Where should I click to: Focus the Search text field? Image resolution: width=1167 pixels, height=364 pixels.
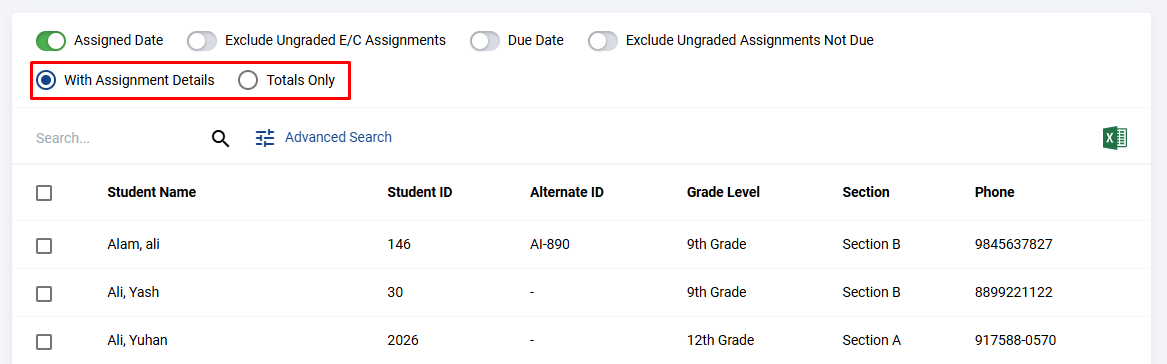tap(119, 138)
